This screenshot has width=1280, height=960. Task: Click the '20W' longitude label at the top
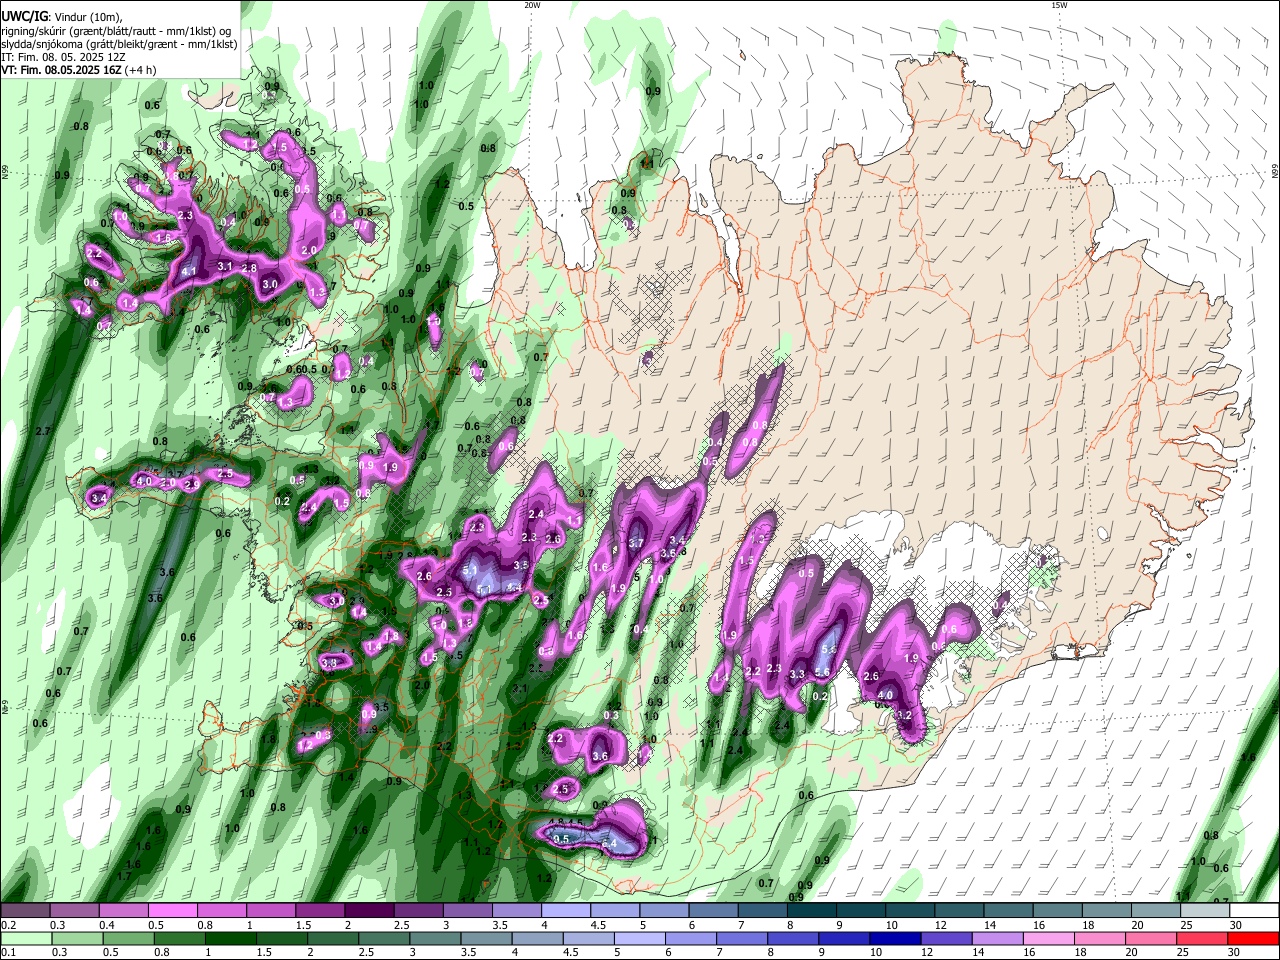coord(532,5)
